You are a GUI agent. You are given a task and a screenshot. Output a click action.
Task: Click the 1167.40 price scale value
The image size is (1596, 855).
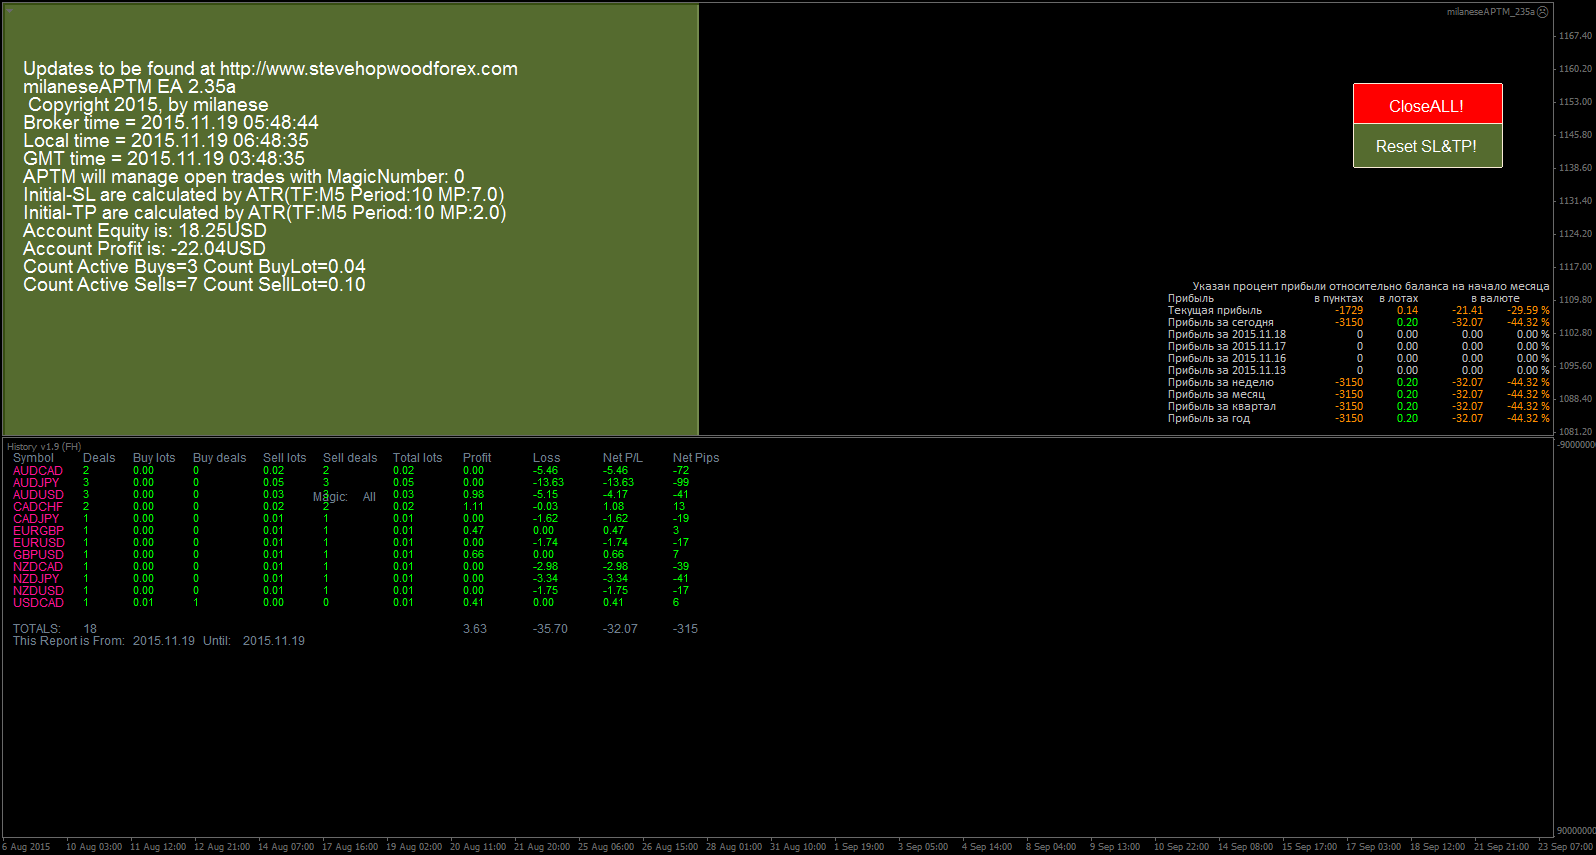coord(1575,36)
